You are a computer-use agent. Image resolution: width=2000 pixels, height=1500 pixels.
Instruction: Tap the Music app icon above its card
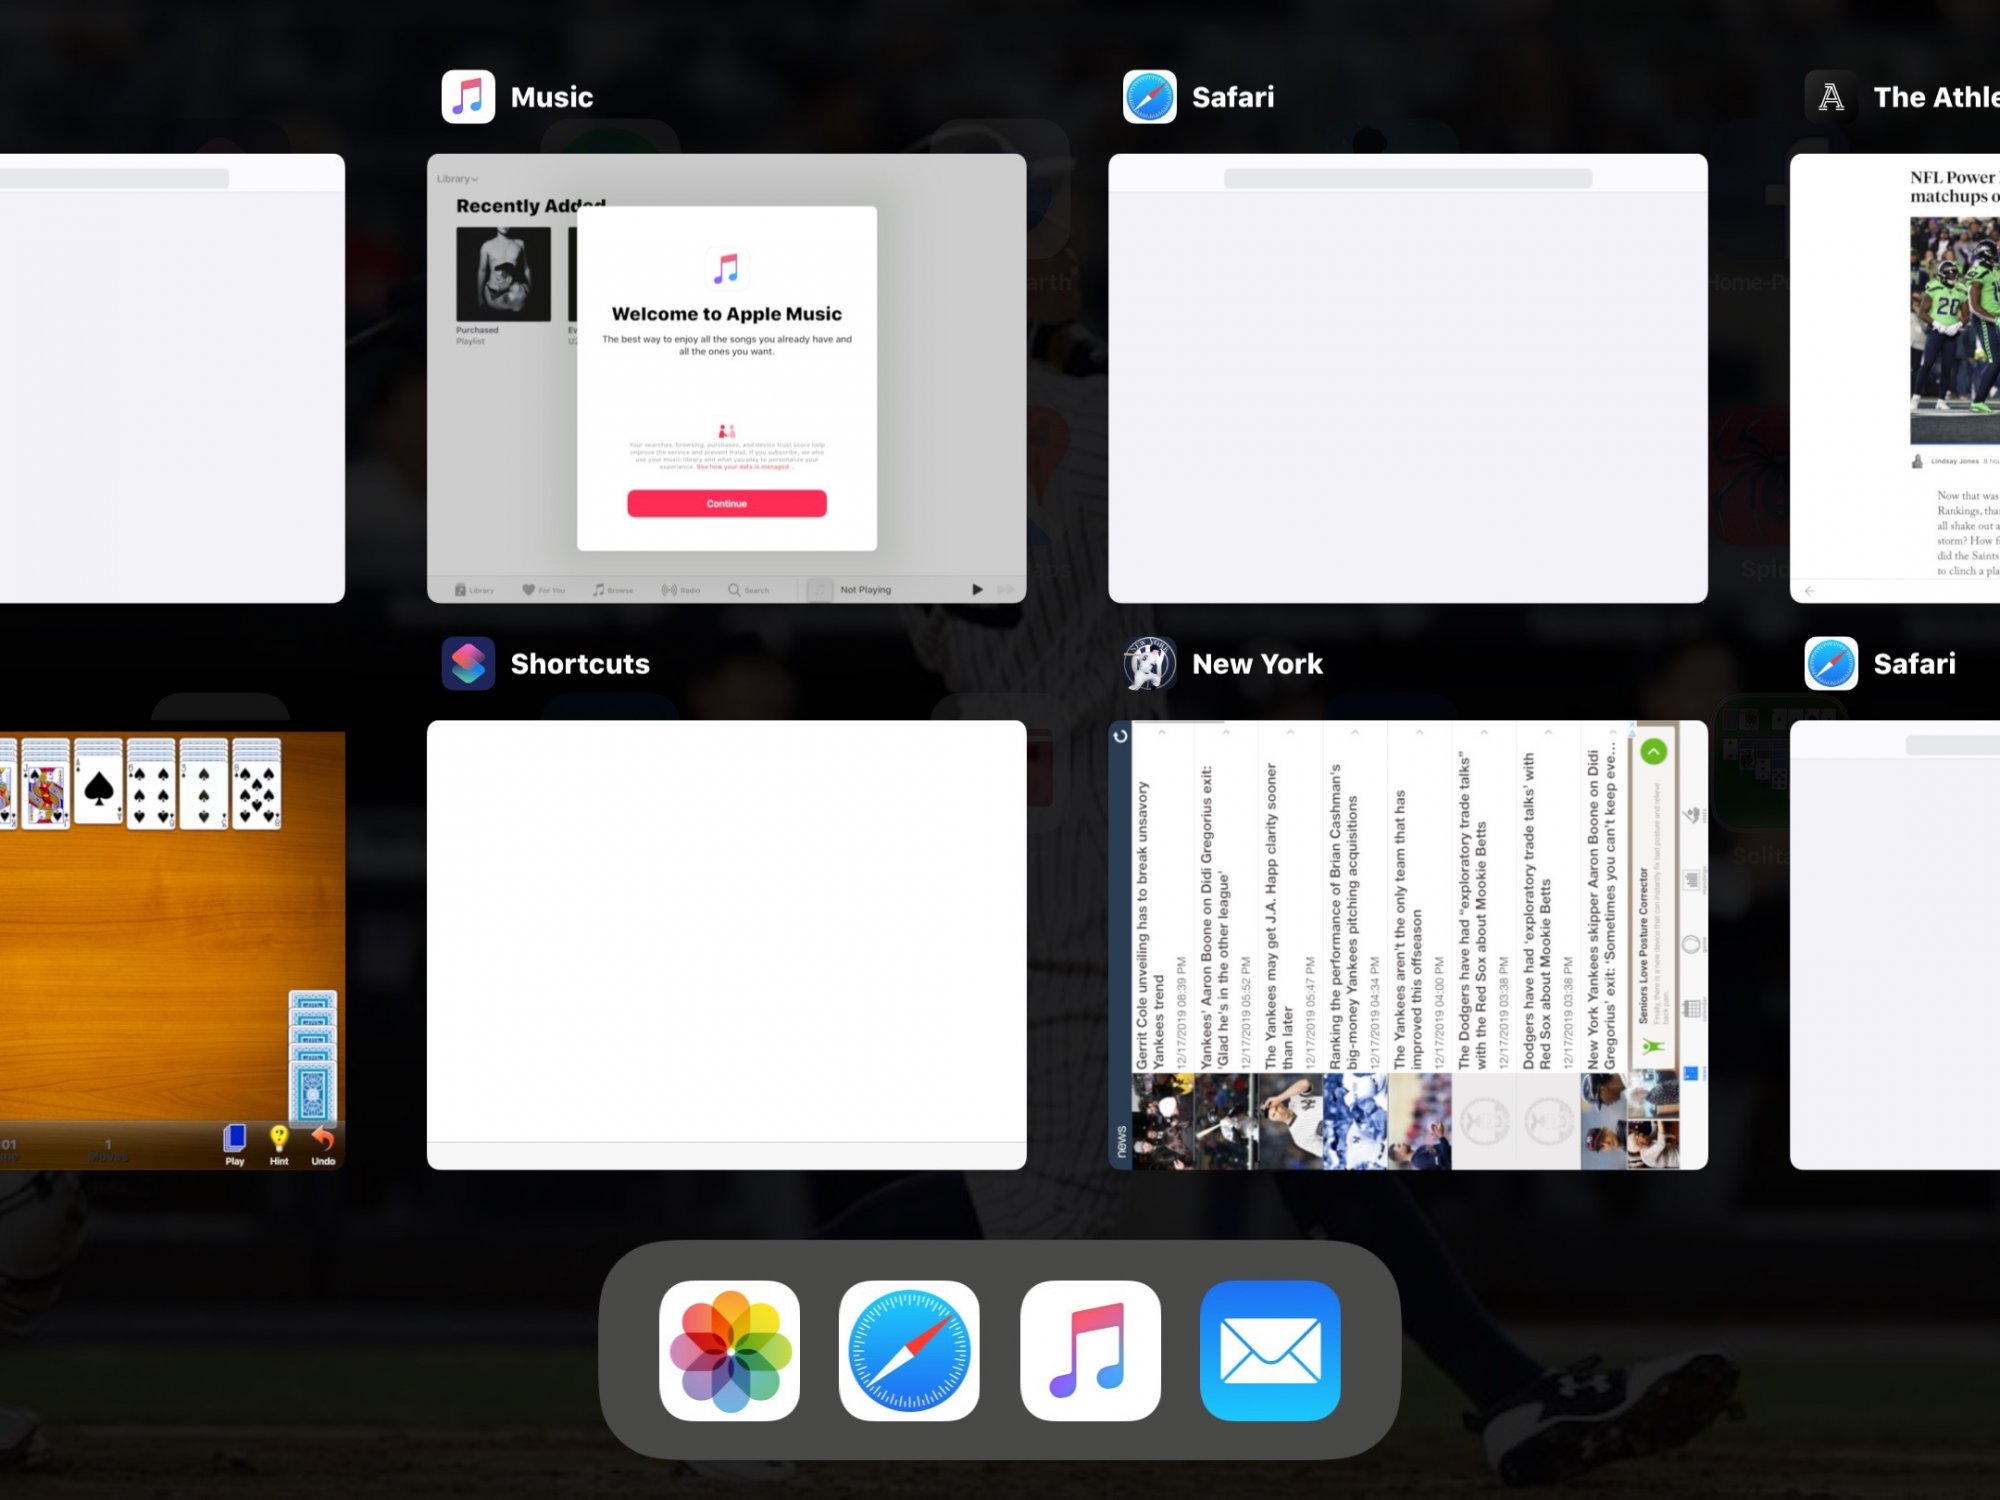[468, 97]
